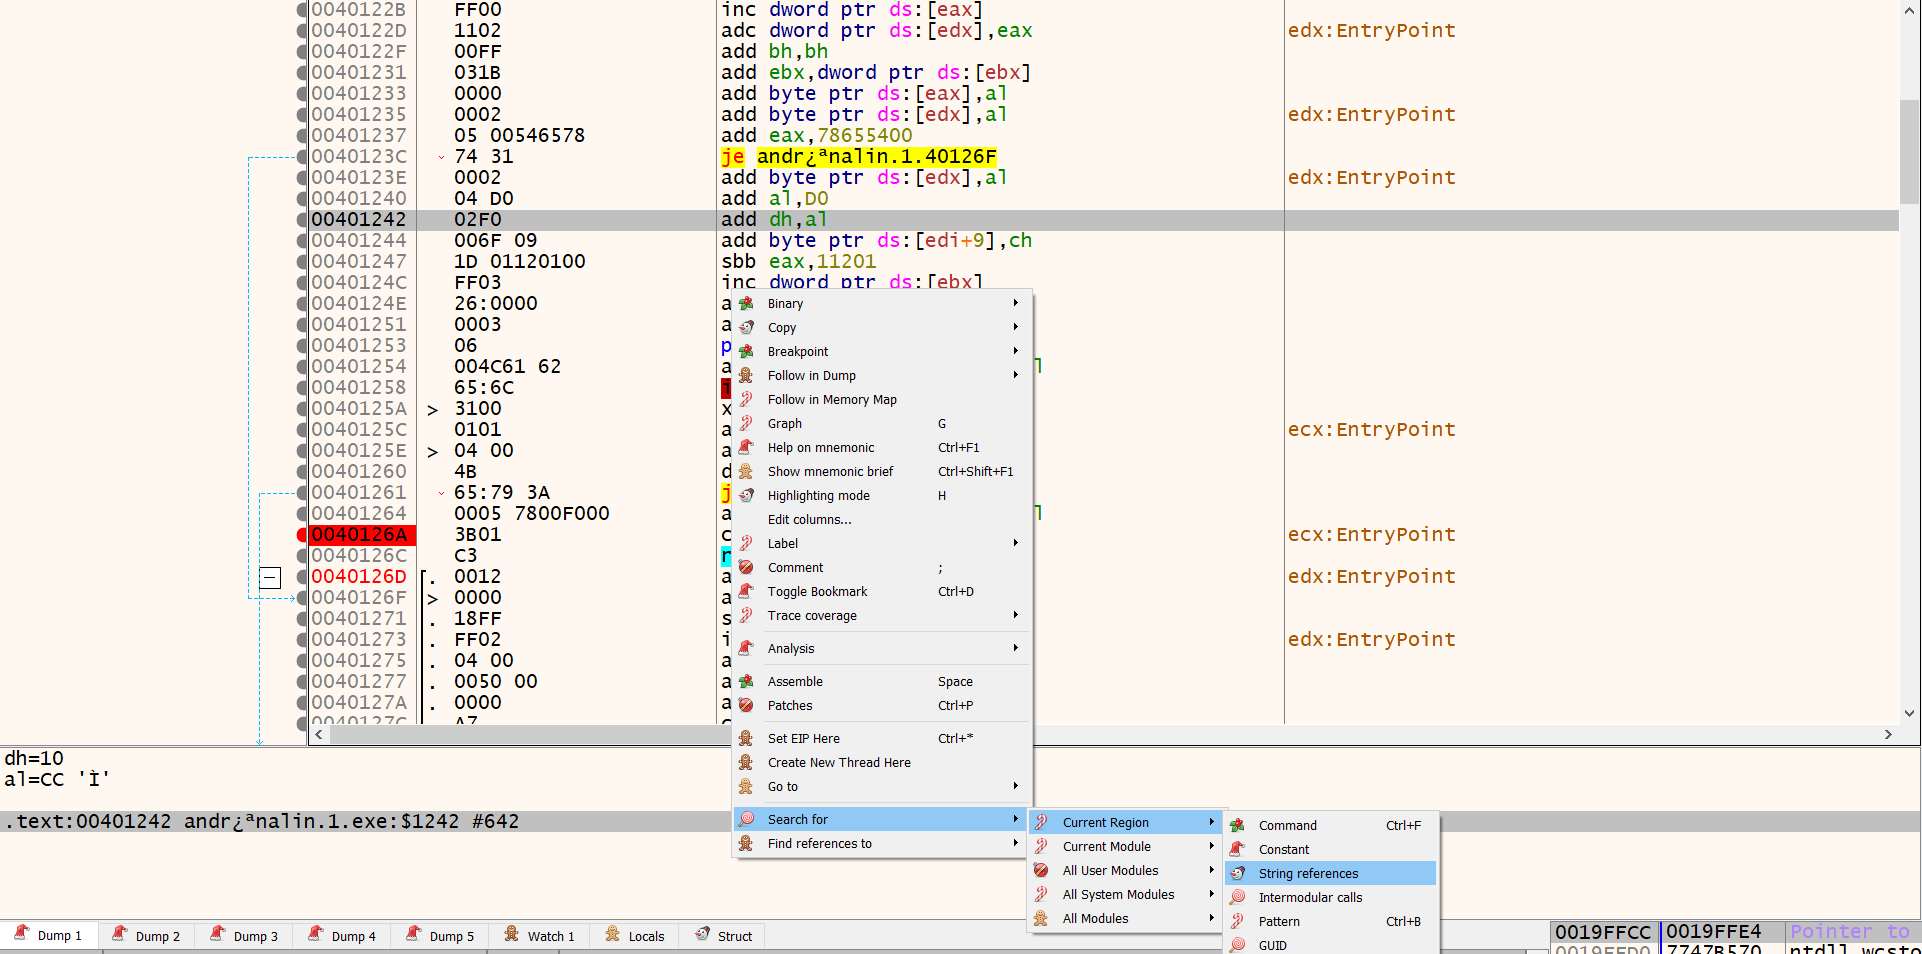This screenshot has height=954, width=1922.
Task: Toggle breakpoint bullet at address 00401260
Action: click(x=302, y=472)
